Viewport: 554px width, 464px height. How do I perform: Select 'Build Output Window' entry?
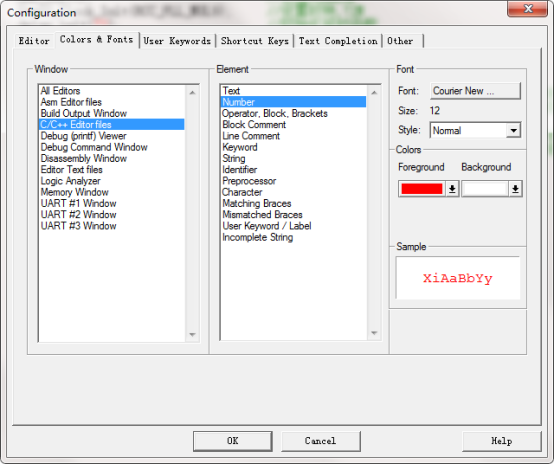111,113
